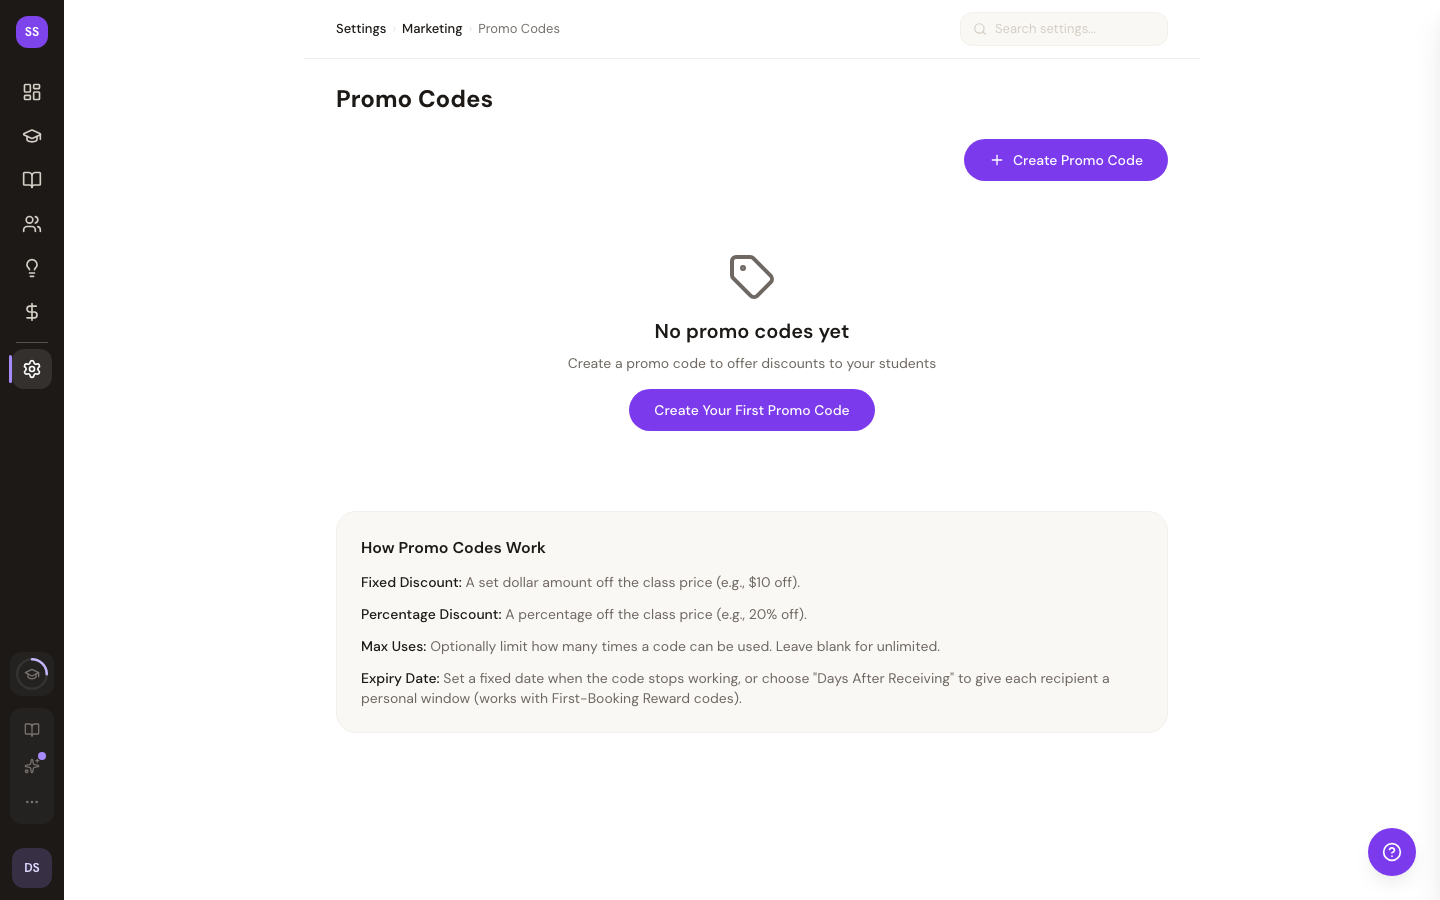Open the dashboard grid icon in sidebar
The height and width of the screenshot is (900, 1440).
pos(32,92)
